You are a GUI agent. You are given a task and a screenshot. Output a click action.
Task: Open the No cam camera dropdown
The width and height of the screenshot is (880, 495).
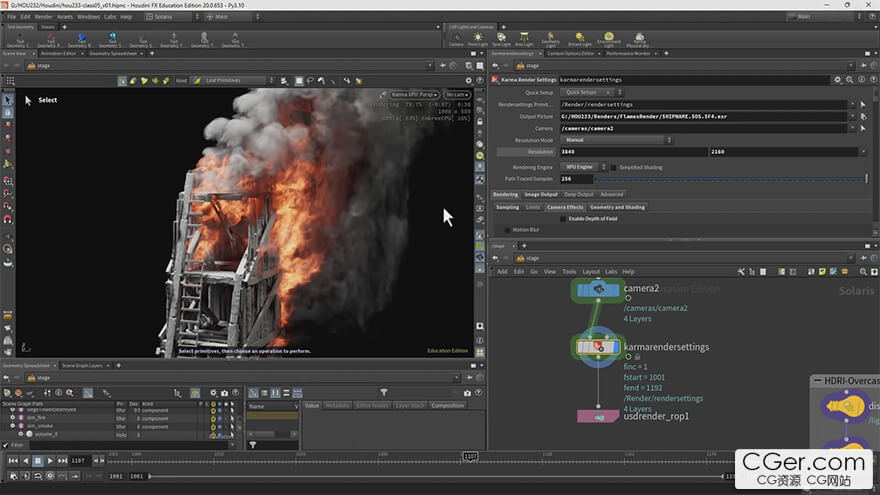tap(457, 95)
